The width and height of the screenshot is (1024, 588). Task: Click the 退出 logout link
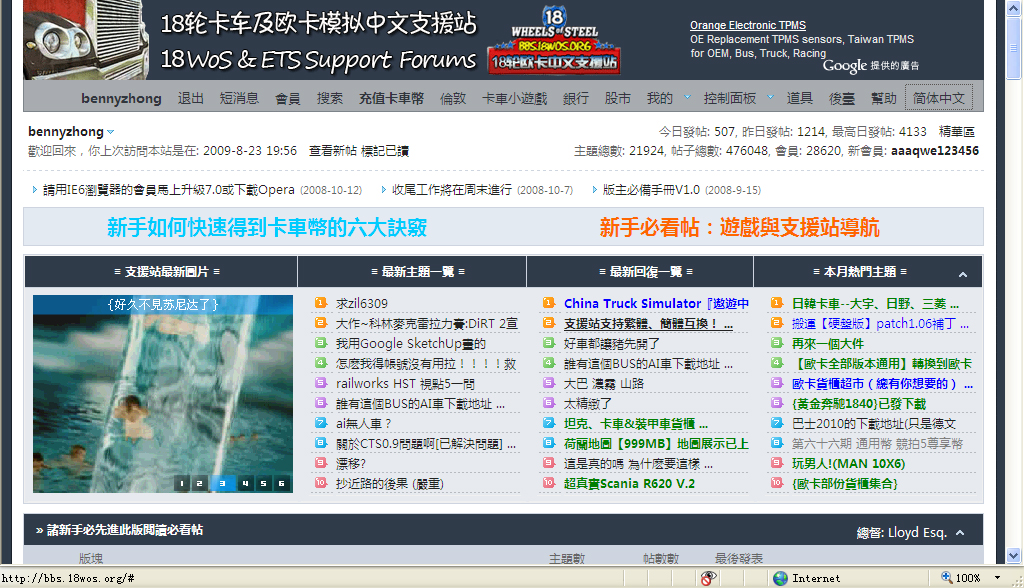[191, 98]
